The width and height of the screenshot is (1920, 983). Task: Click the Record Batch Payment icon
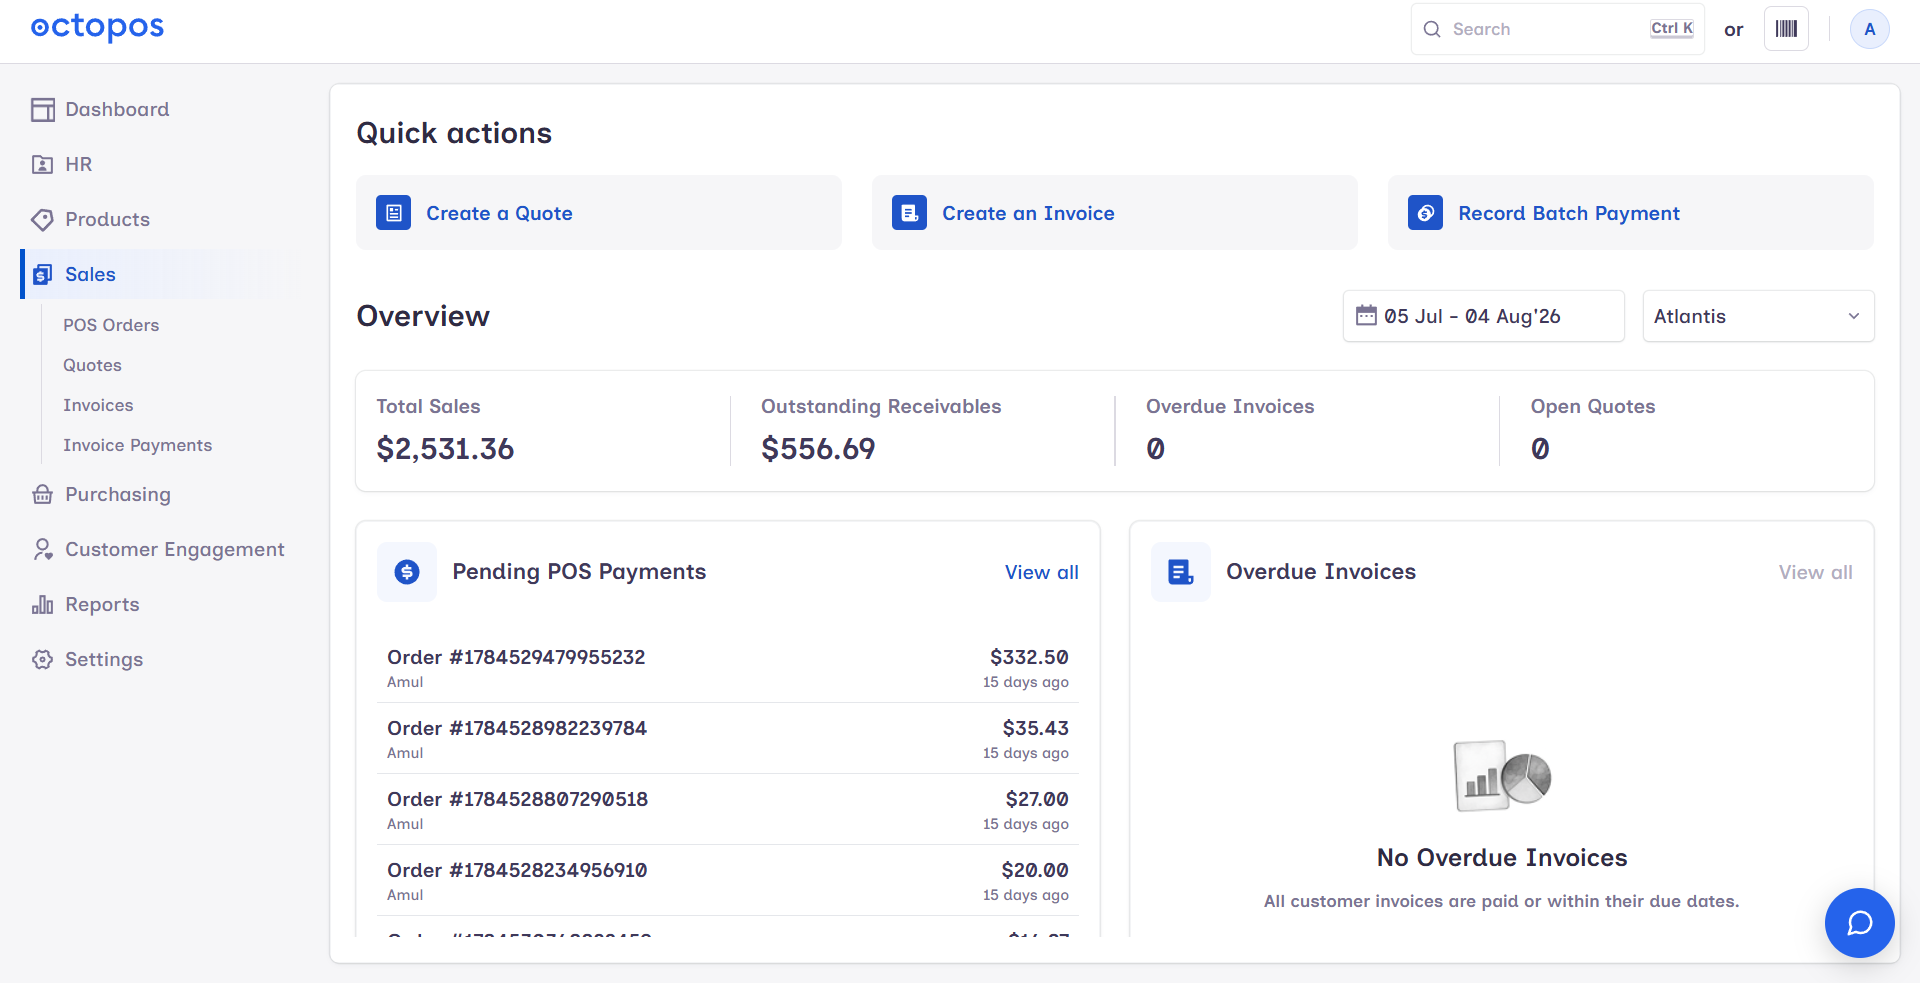1425,213
